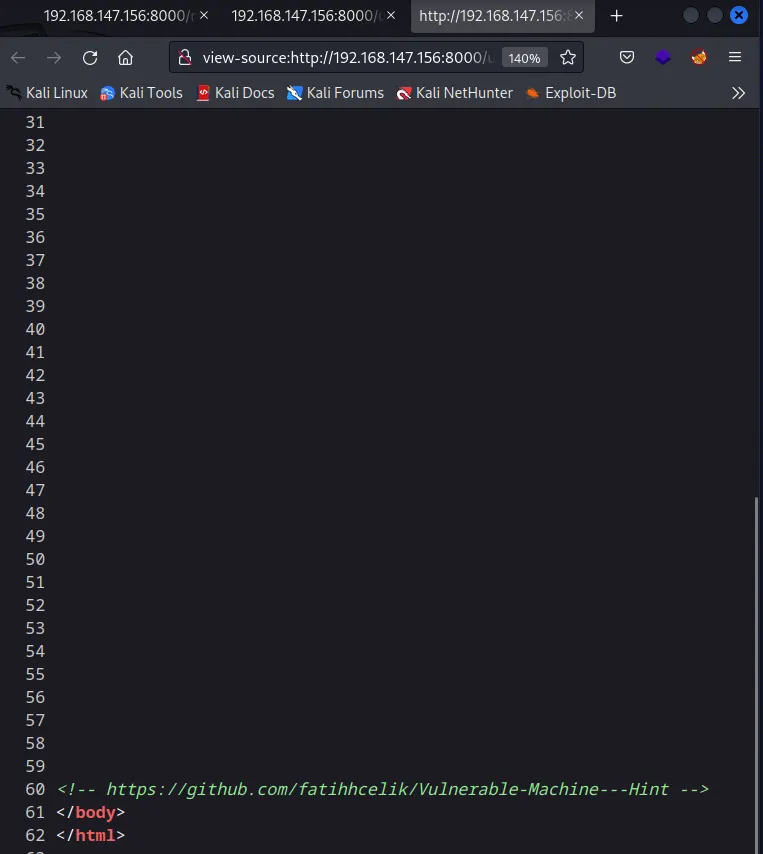Click the closing html tag line 62

point(90,835)
